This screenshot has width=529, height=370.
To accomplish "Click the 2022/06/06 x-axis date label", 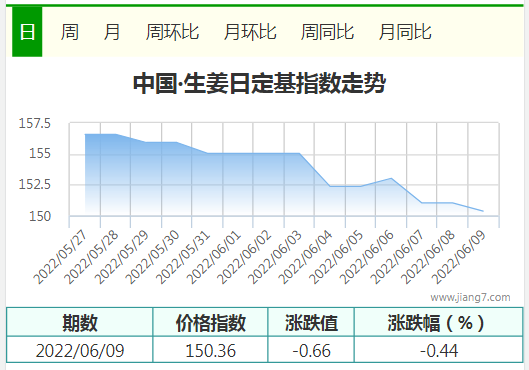I will pyautogui.click(x=366, y=257).
